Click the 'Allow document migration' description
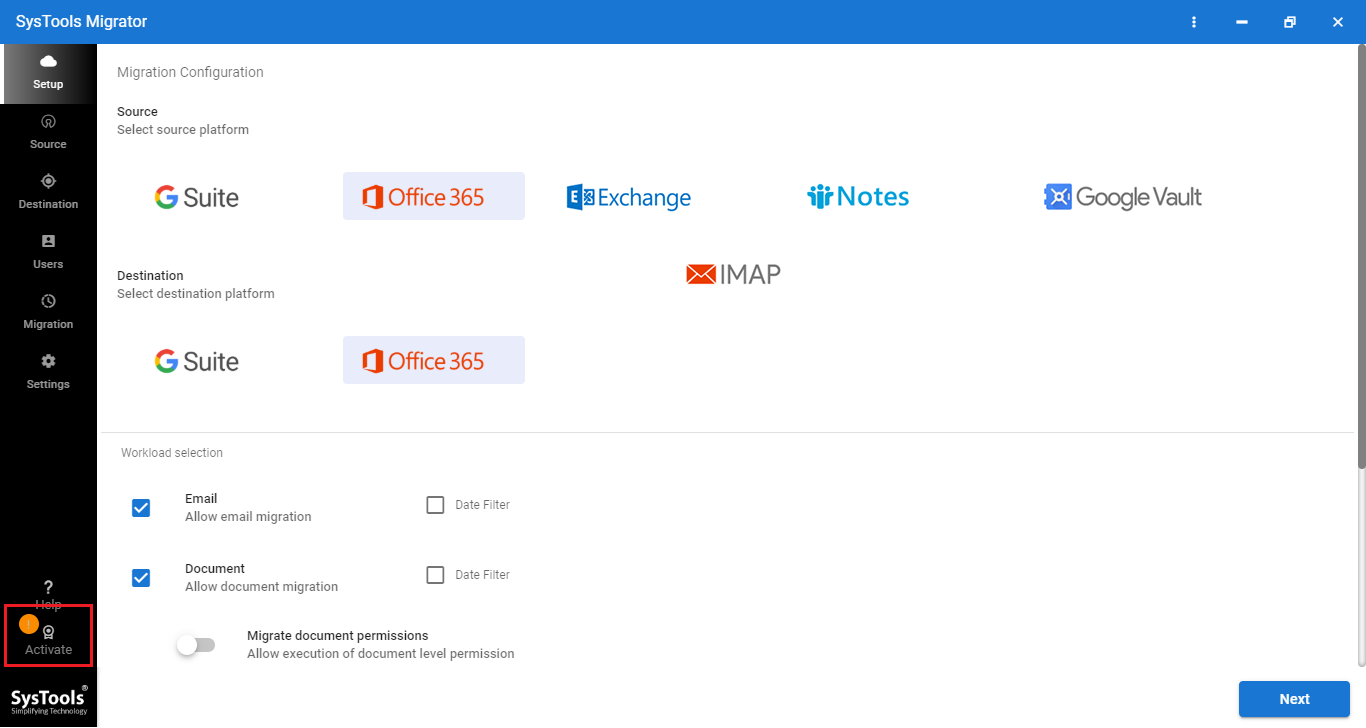Screen dimensions: 1366x728 (261, 587)
